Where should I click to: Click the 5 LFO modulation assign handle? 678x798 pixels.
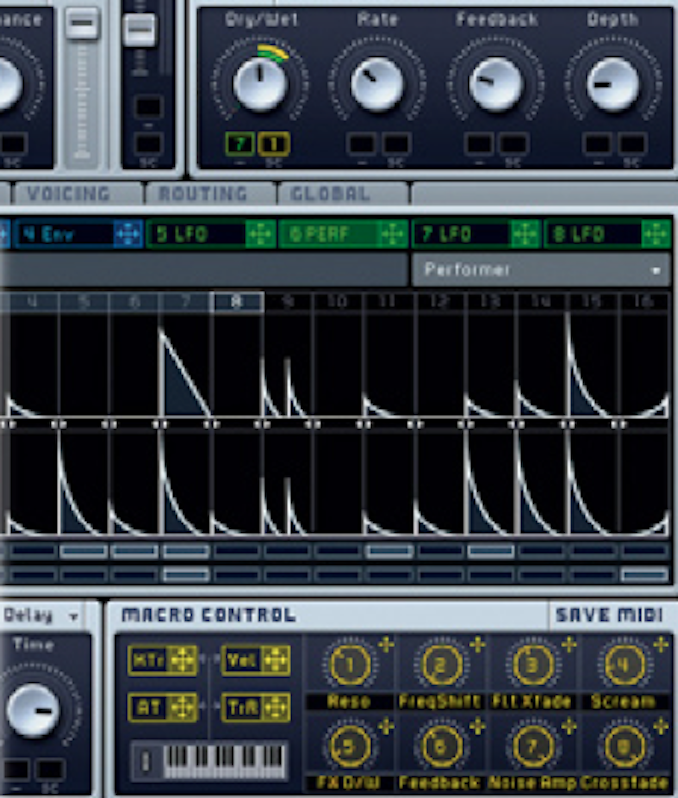coord(259,236)
